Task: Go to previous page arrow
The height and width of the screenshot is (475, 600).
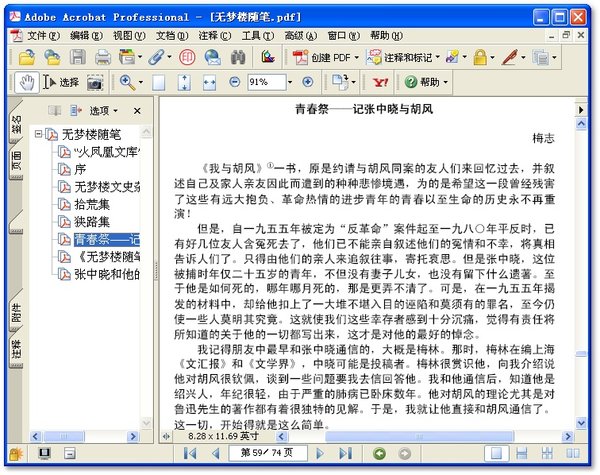Action: point(215,454)
